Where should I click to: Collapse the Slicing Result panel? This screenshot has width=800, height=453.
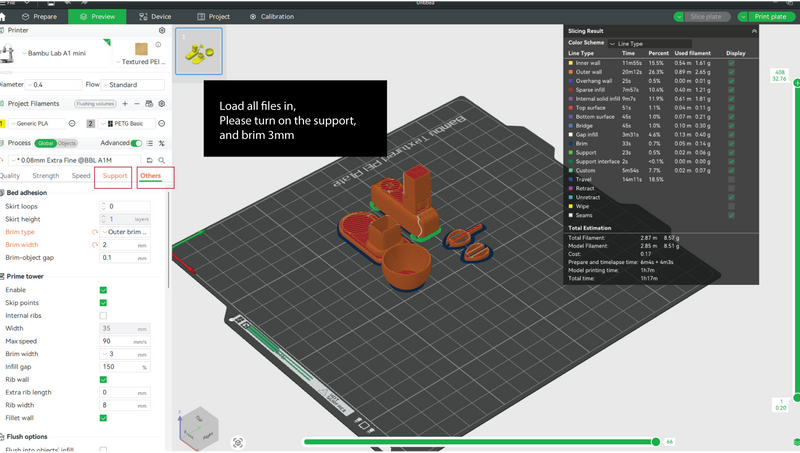point(754,31)
